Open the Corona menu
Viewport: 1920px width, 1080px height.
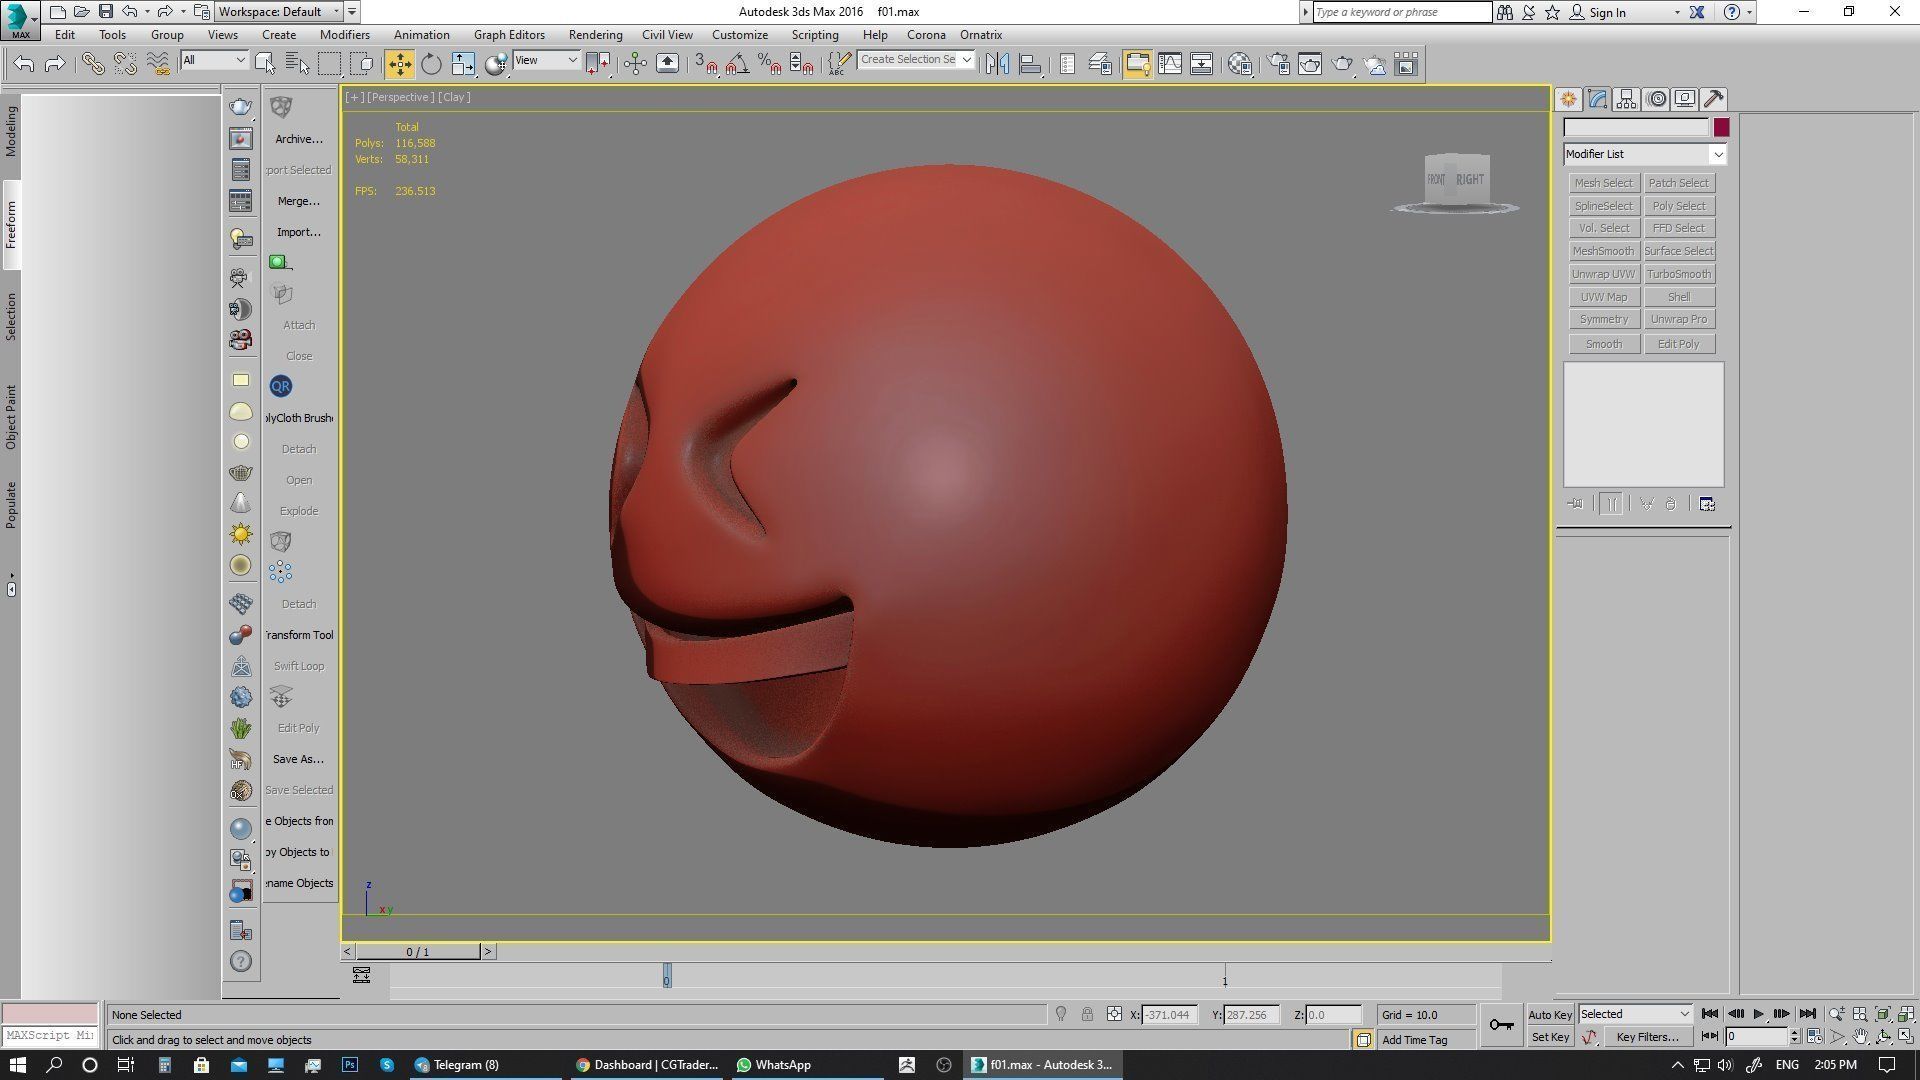click(926, 35)
